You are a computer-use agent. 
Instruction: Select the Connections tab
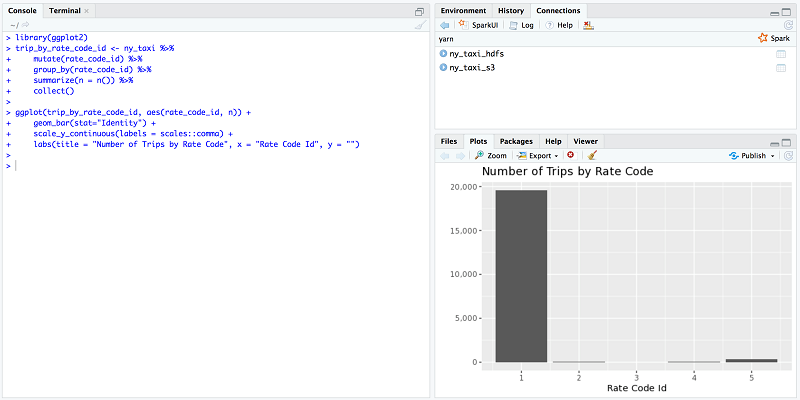[558, 11]
